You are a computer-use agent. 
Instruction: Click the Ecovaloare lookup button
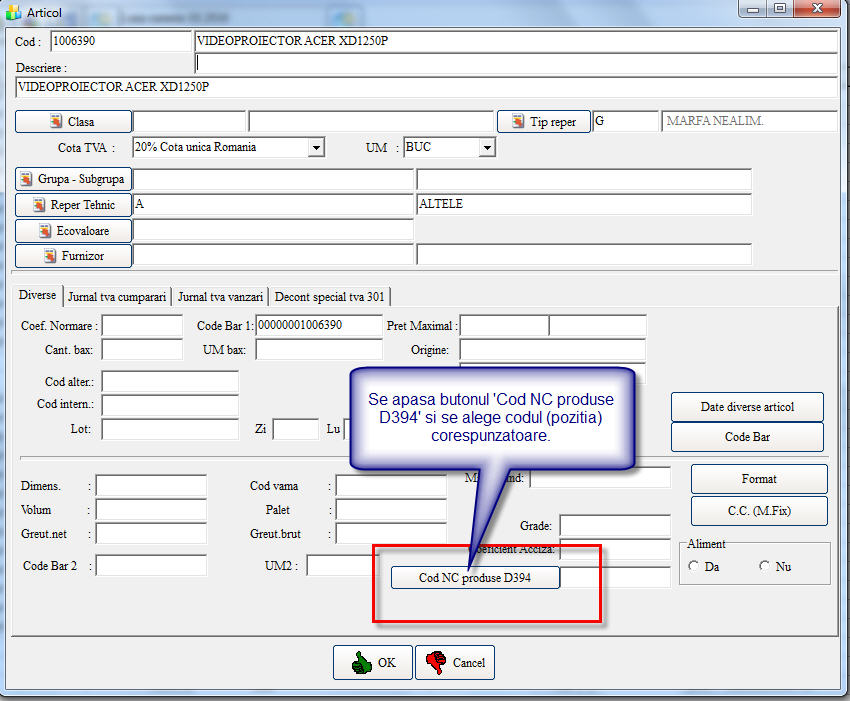point(73,230)
